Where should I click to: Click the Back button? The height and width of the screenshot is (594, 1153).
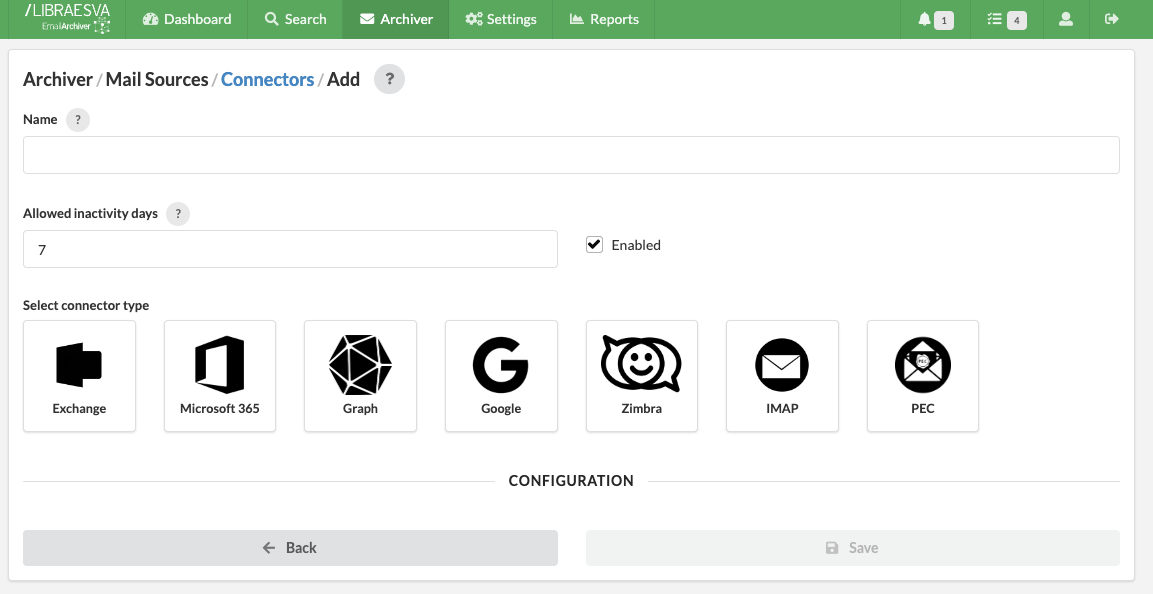(x=290, y=548)
